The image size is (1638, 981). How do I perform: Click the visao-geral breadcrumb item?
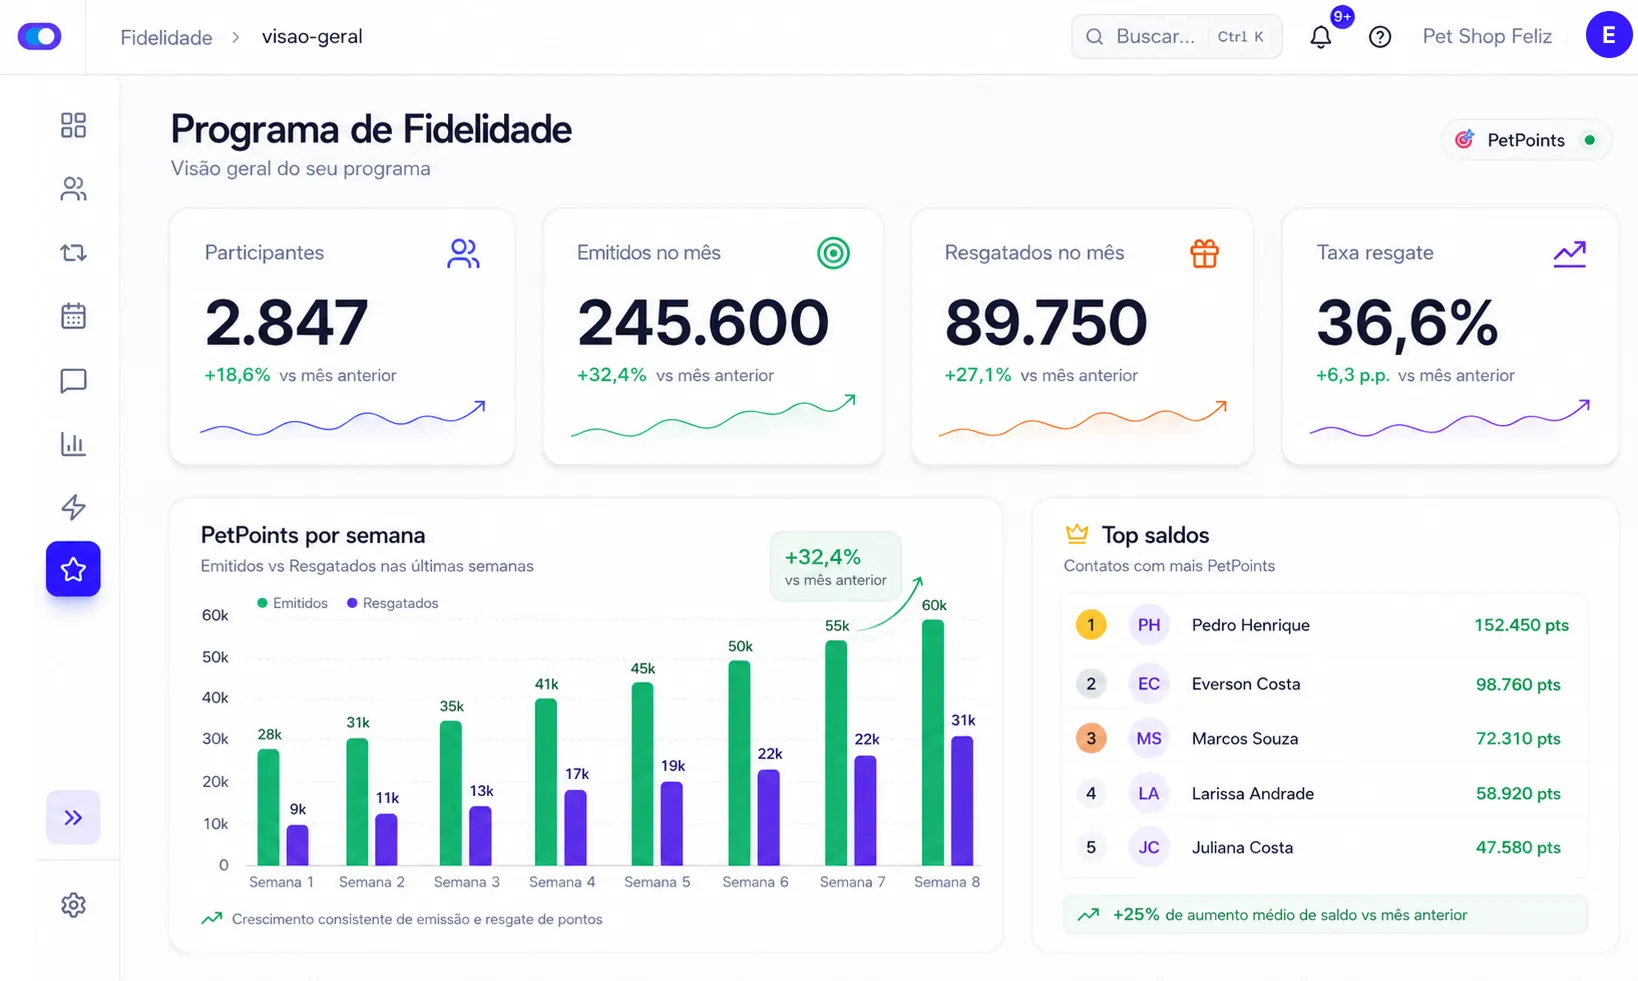click(312, 37)
